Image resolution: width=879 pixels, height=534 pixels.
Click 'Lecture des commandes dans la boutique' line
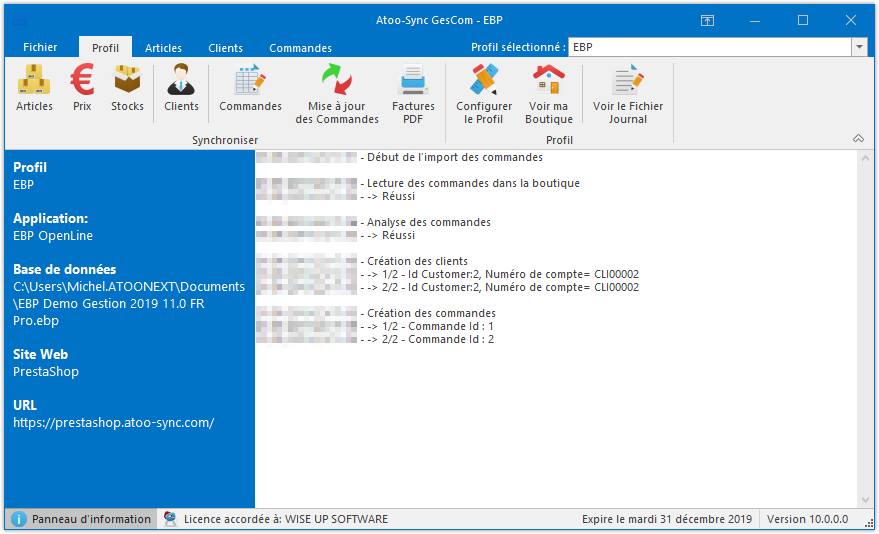click(470, 183)
